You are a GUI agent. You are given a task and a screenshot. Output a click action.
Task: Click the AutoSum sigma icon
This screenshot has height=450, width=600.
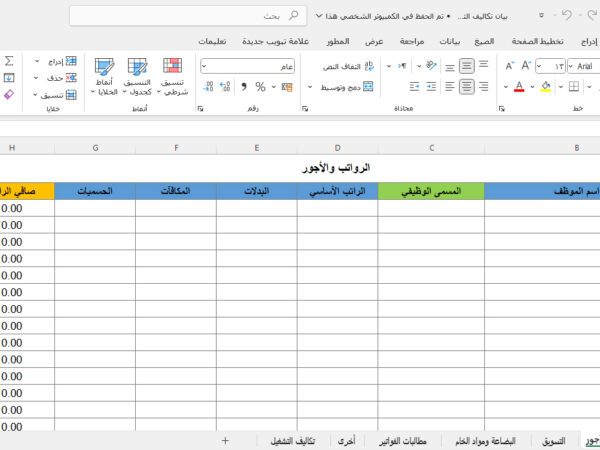tap(9, 61)
